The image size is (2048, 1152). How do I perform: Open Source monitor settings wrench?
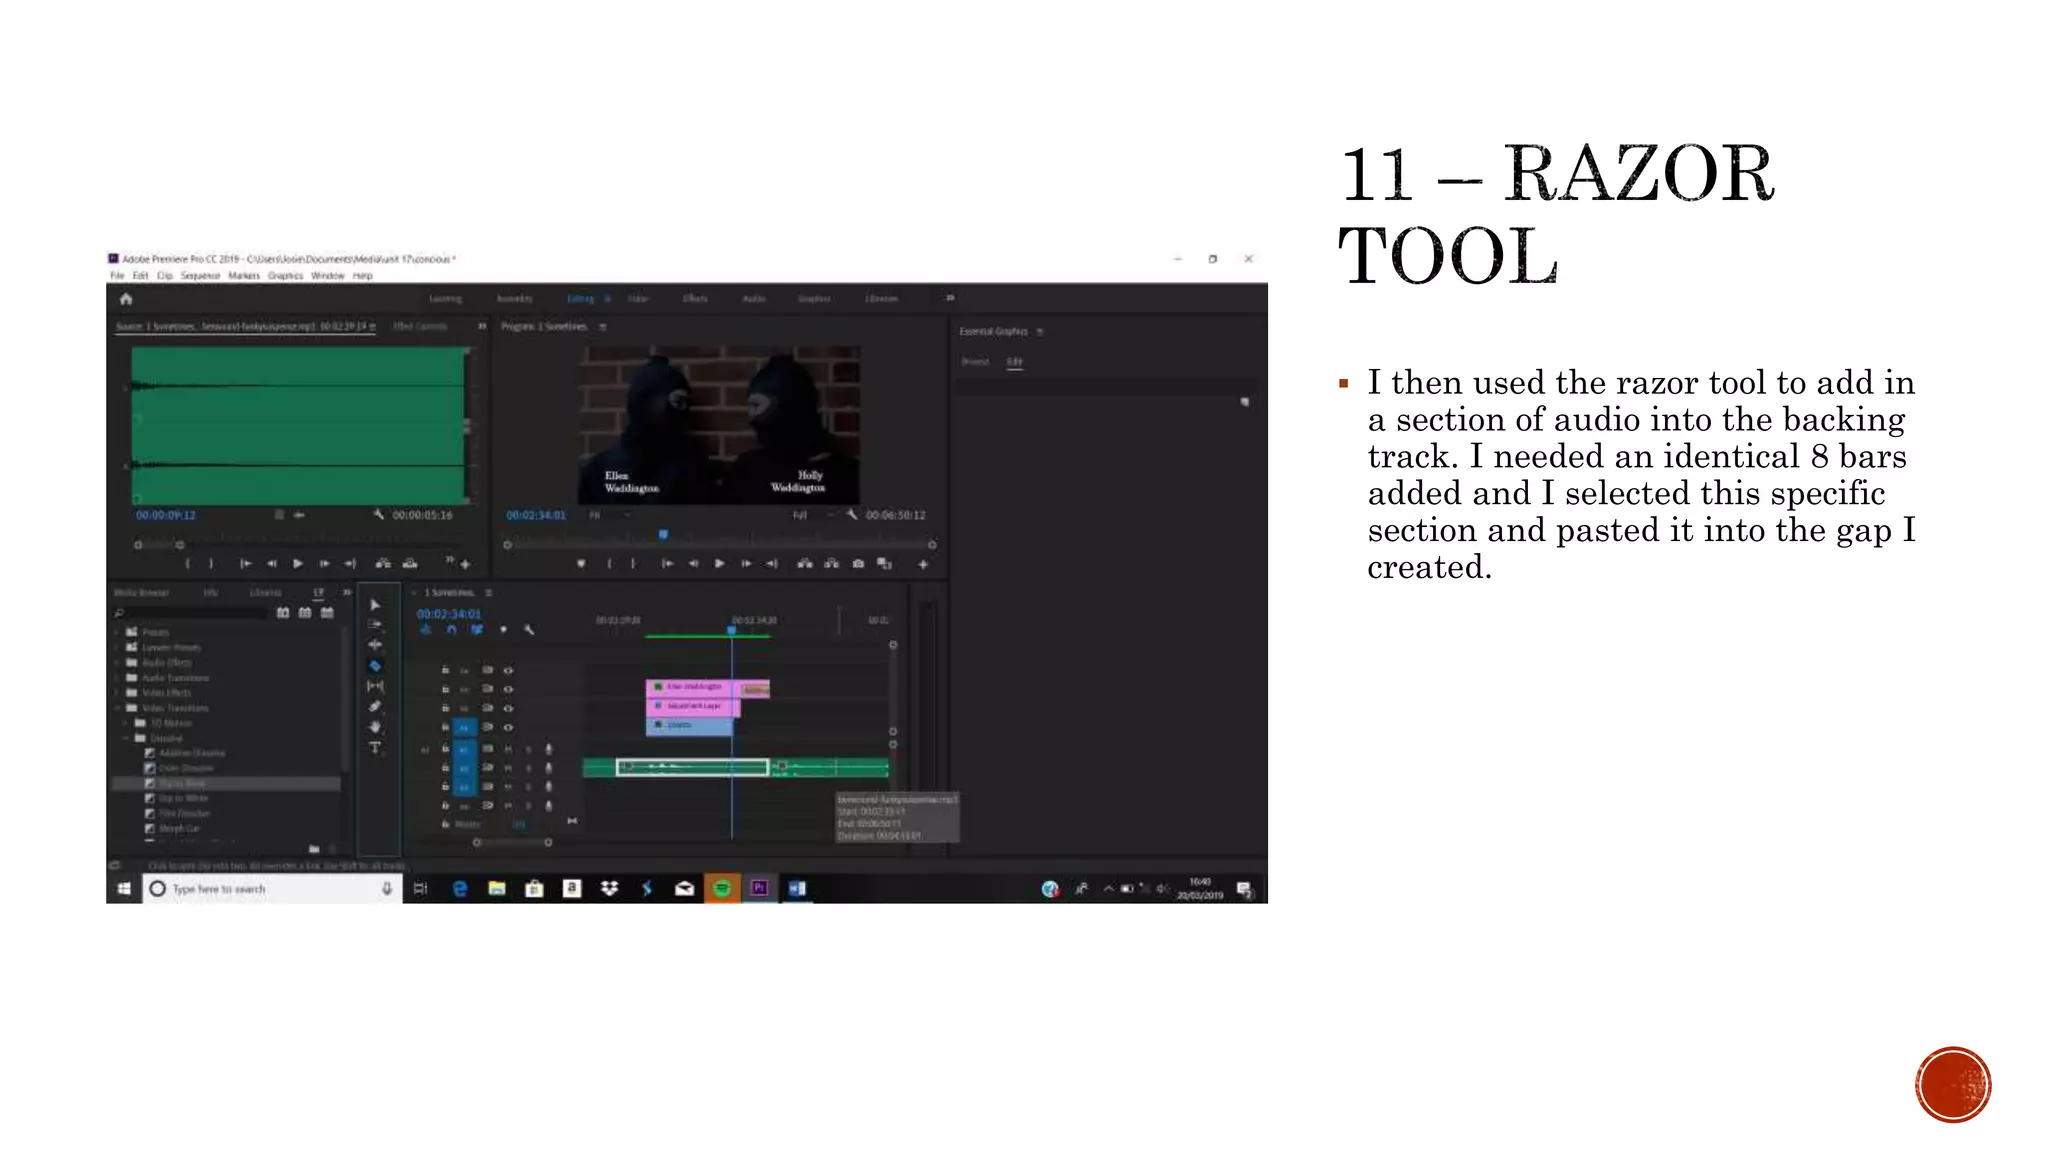tap(379, 515)
